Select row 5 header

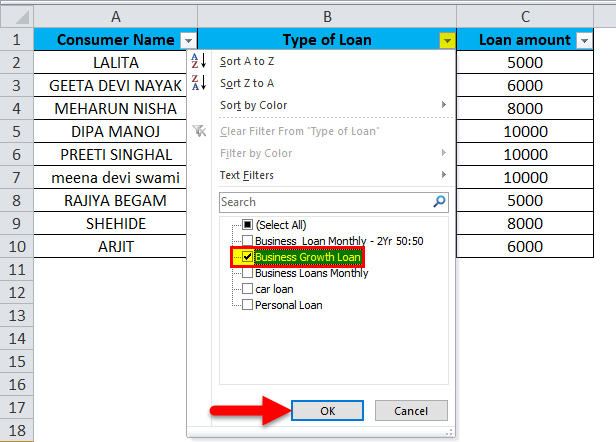[16, 132]
